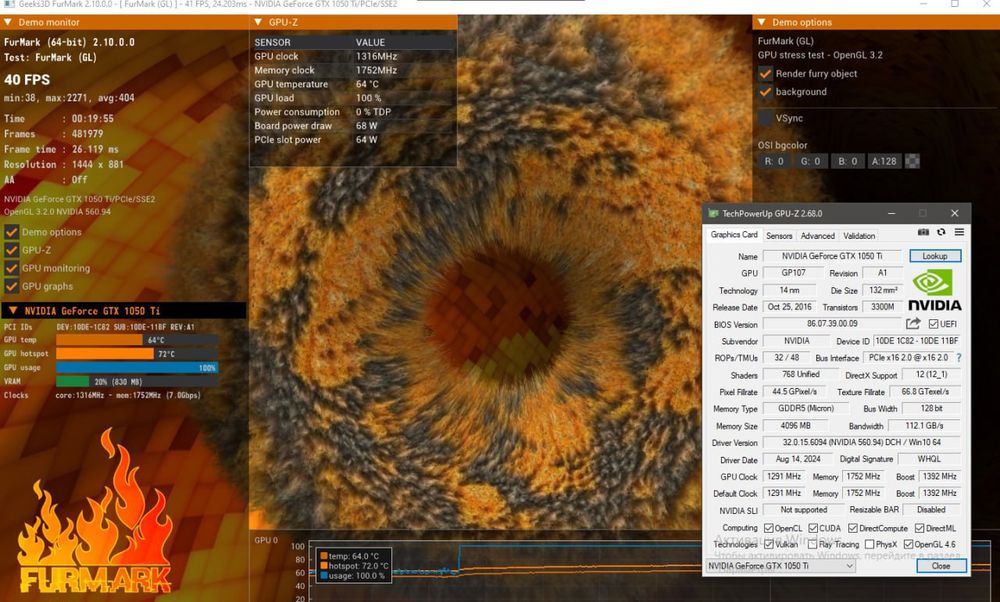
Task: Click the GPU-Z screenshot camera icon
Action: pyautogui.click(x=925, y=232)
